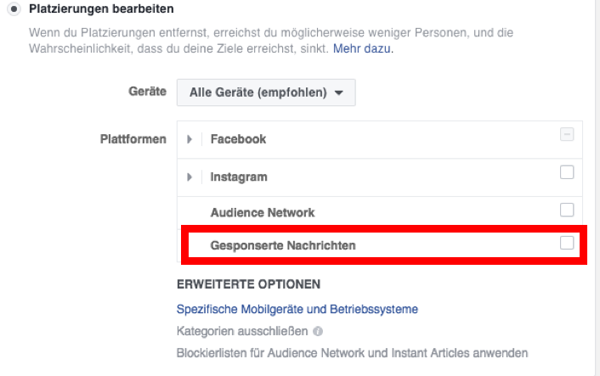The width and height of the screenshot is (600, 376).
Task: Expand the Facebook platform arrow
Action: [189, 139]
